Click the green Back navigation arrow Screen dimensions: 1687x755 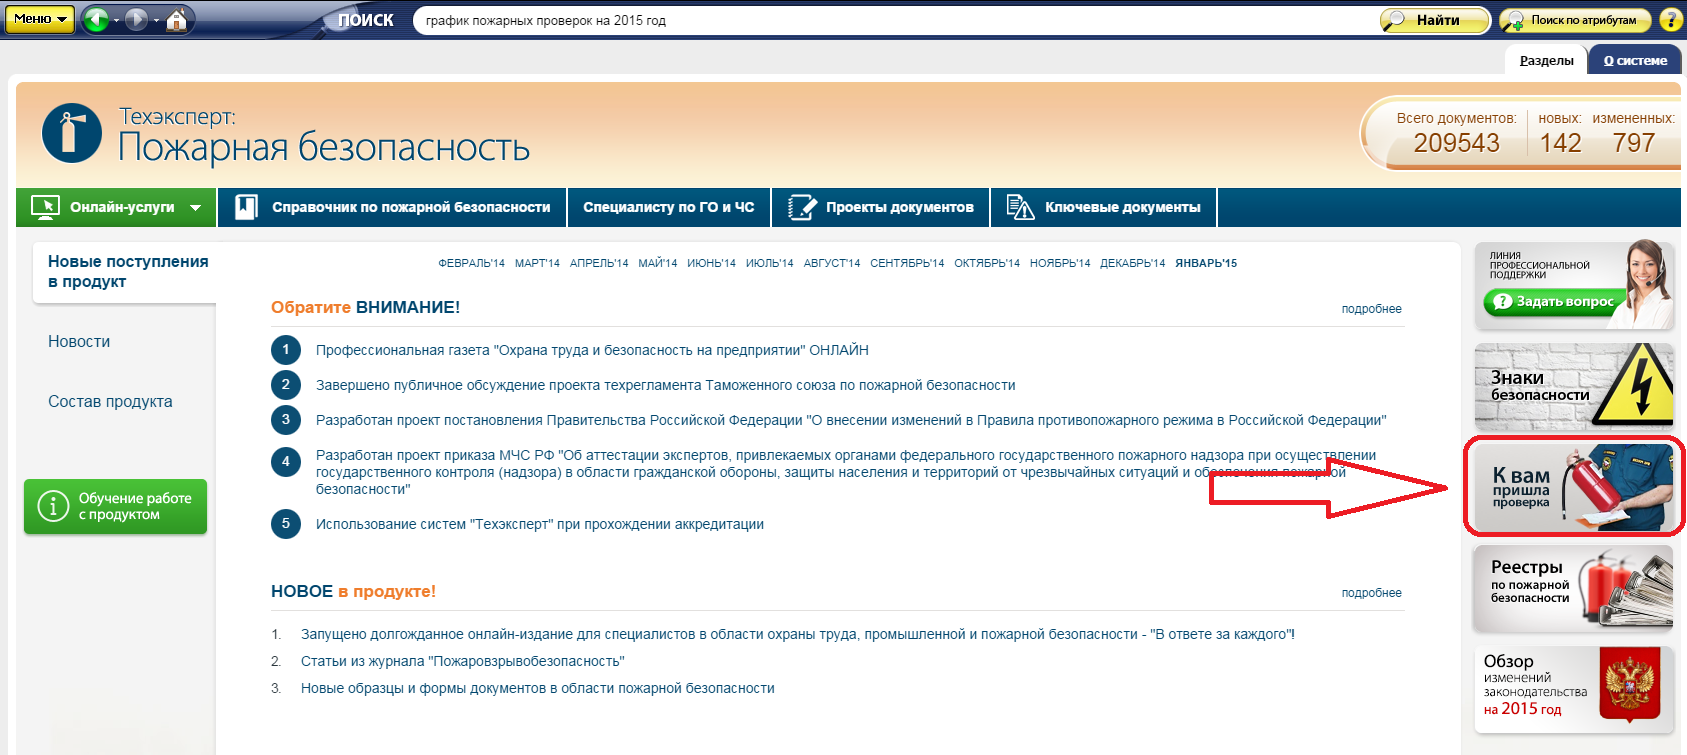pos(96,19)
